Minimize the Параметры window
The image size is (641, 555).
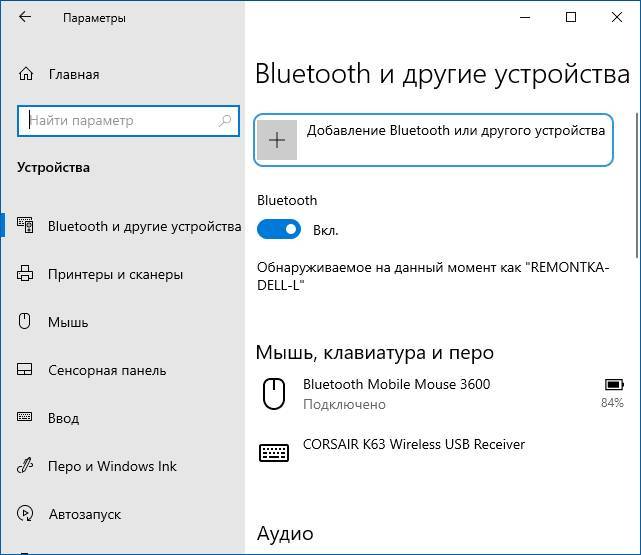coord(525,17)
